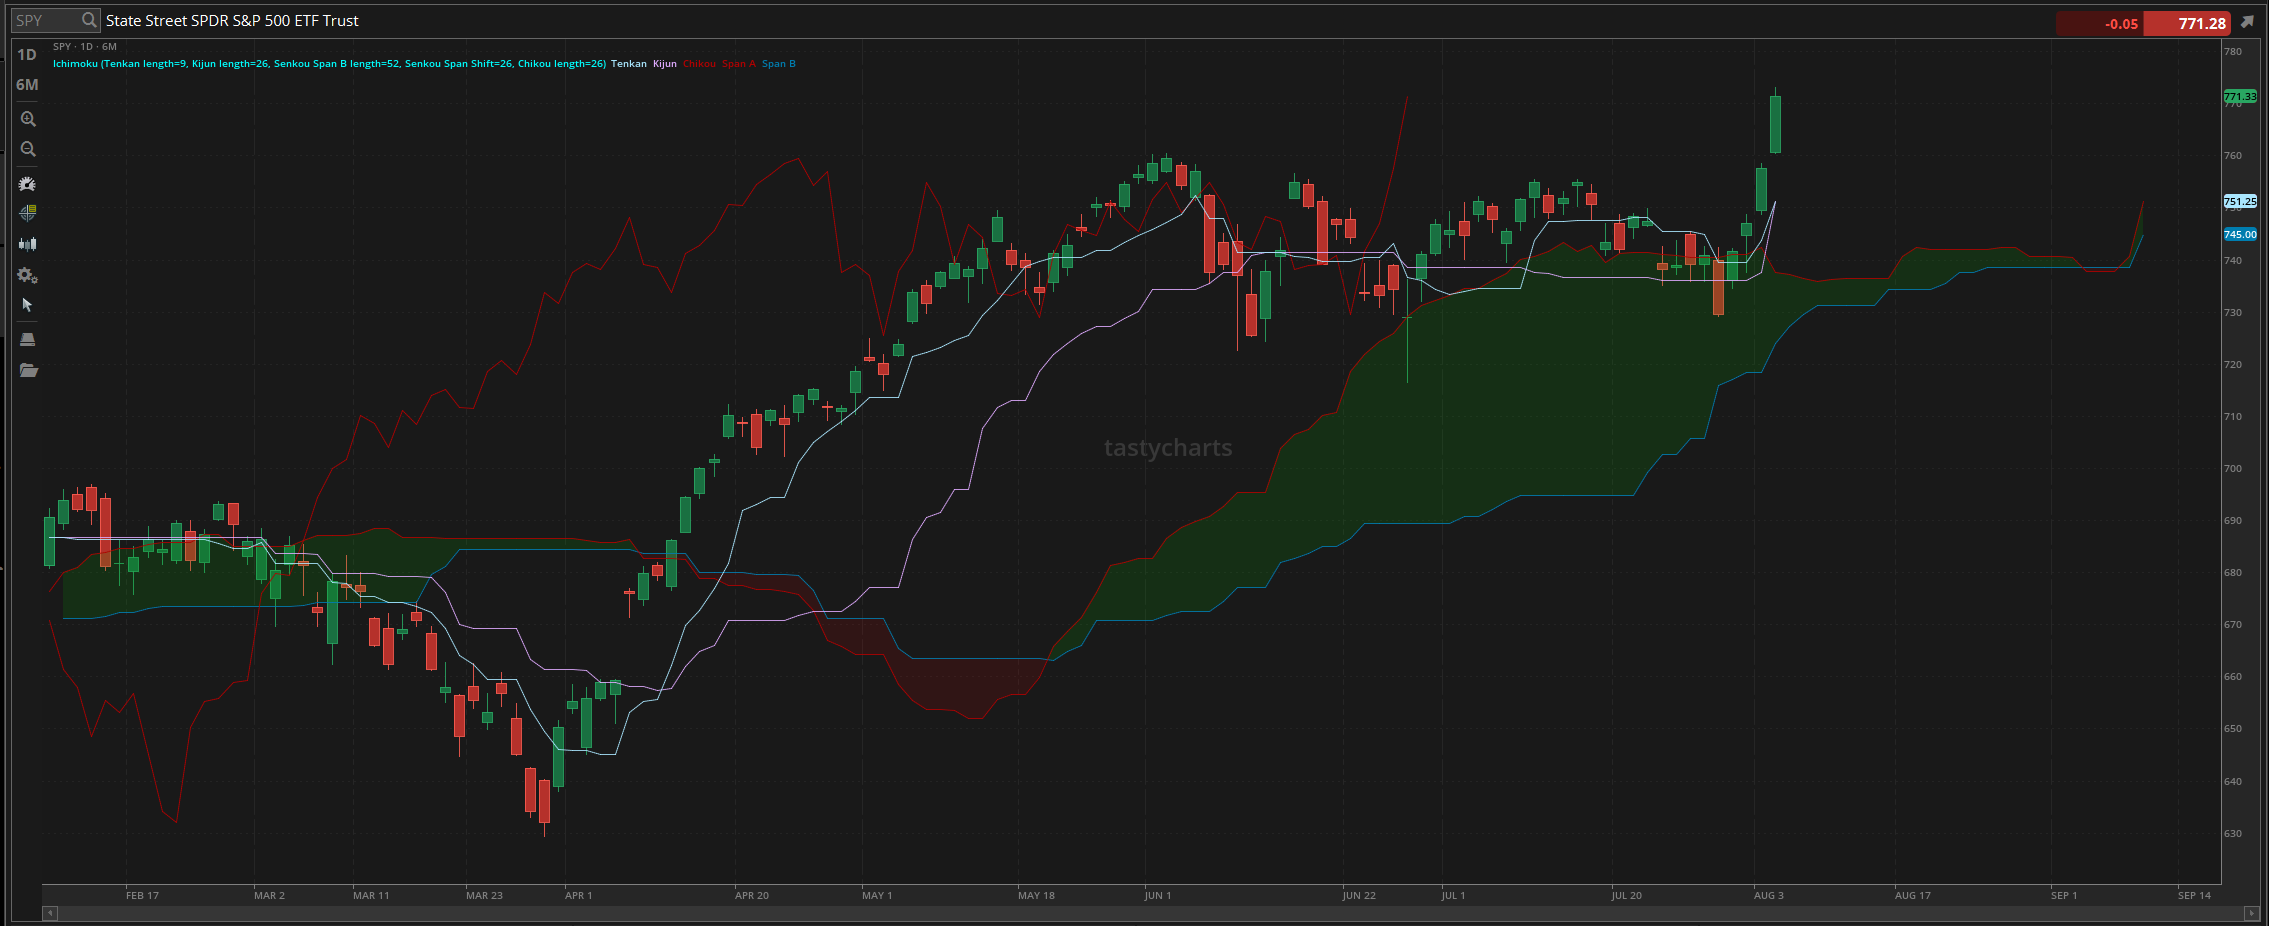2269x926 pixels.
Task: Click the 630 price axis label
Action: tap(2233, 834)
